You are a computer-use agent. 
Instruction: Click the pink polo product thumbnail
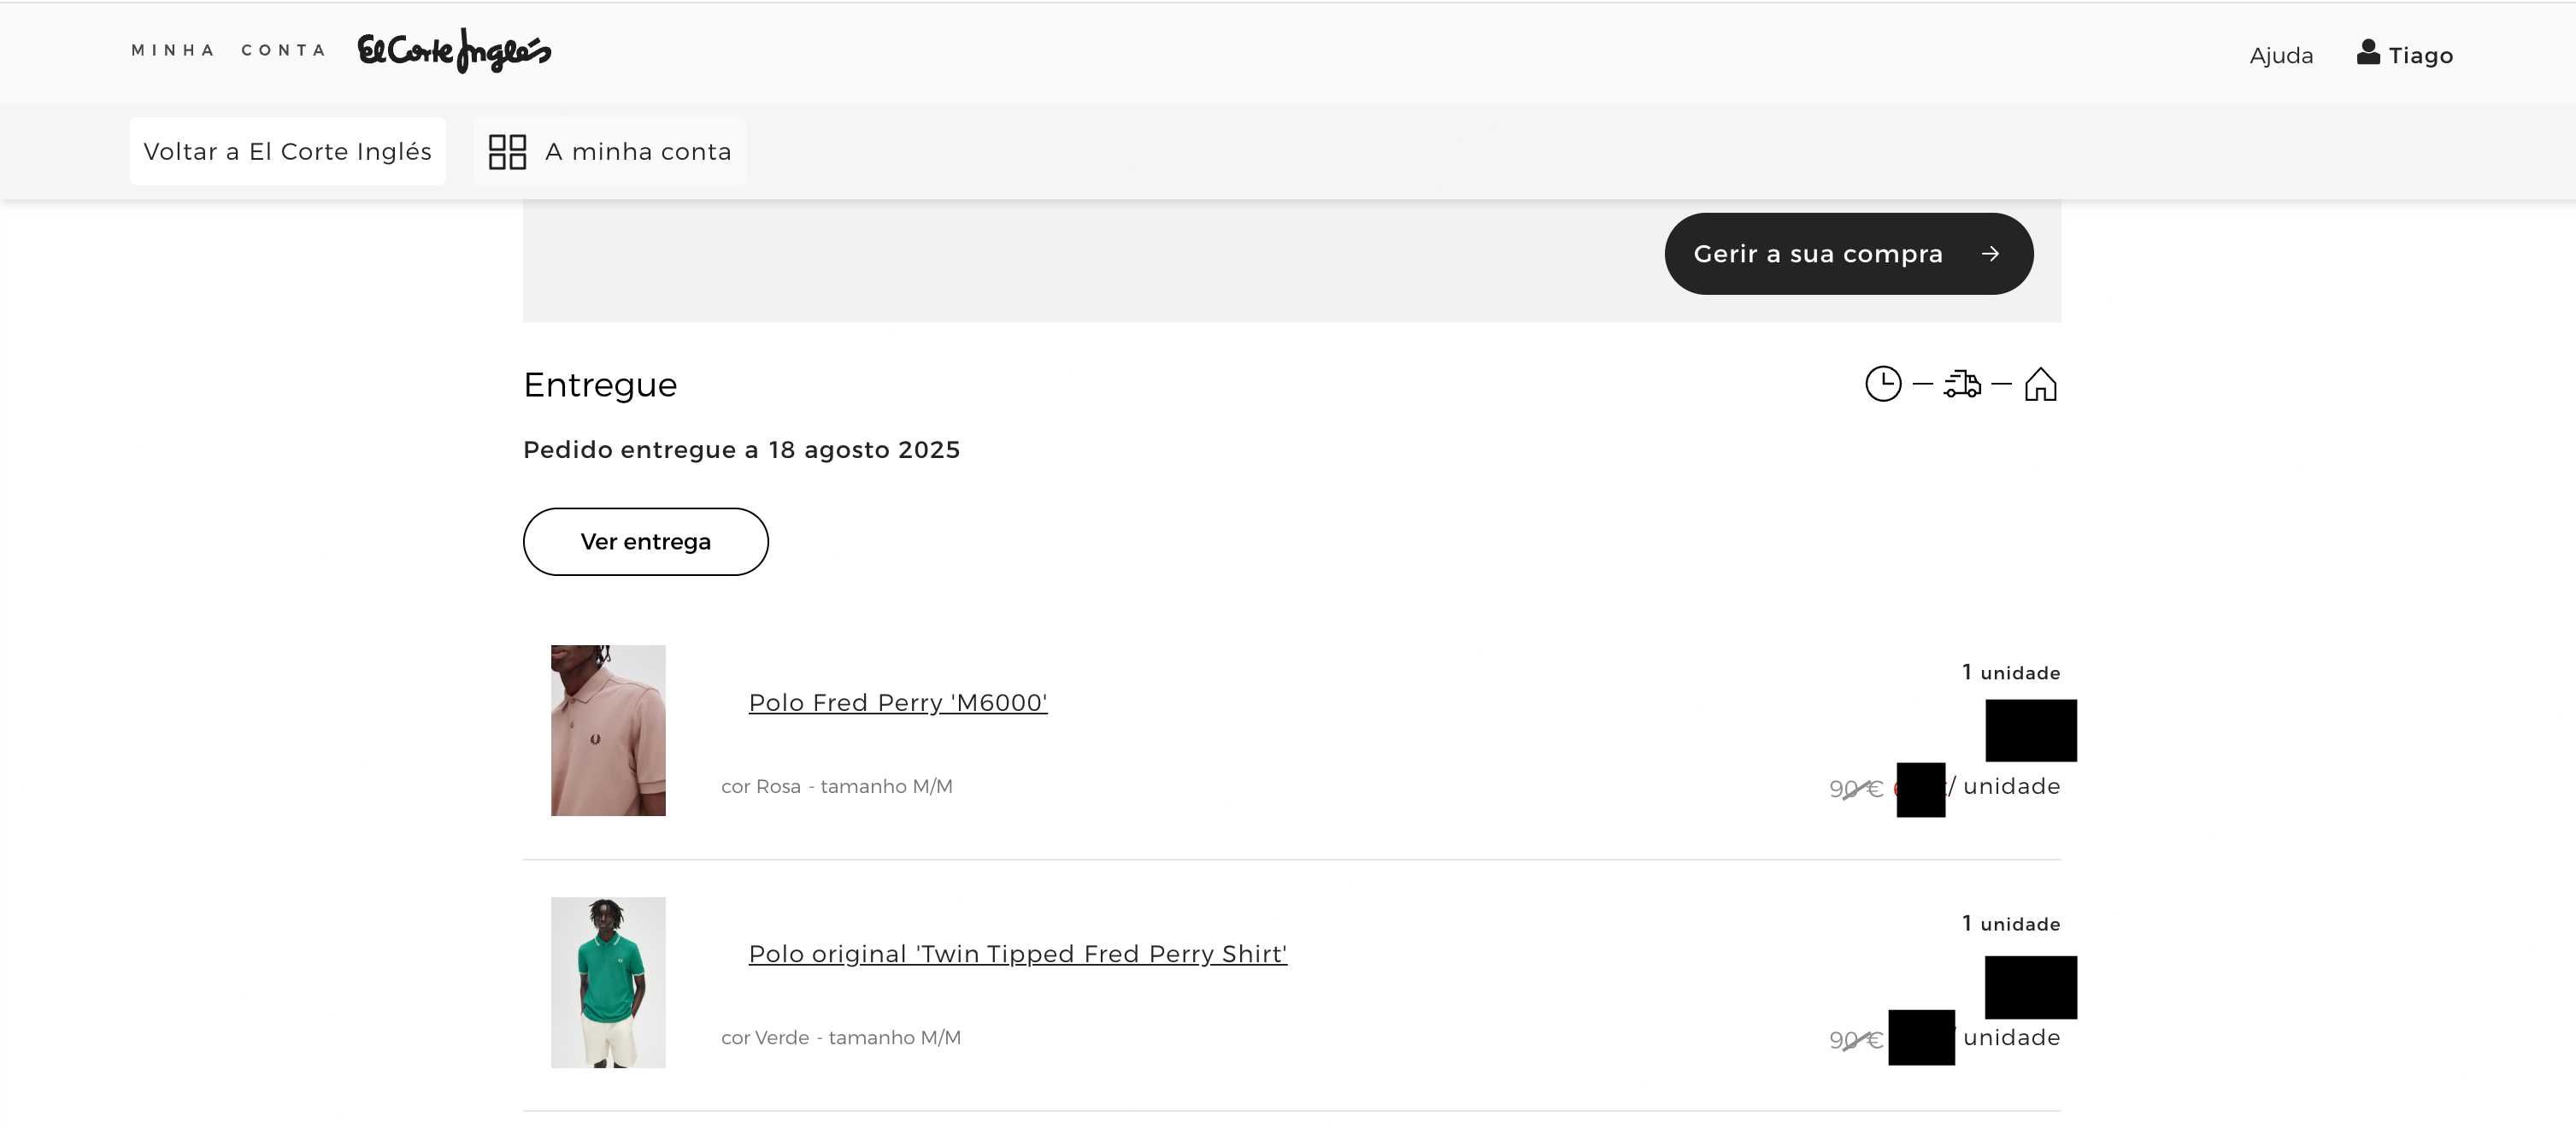pyautogui.click(x=608, y=731)
